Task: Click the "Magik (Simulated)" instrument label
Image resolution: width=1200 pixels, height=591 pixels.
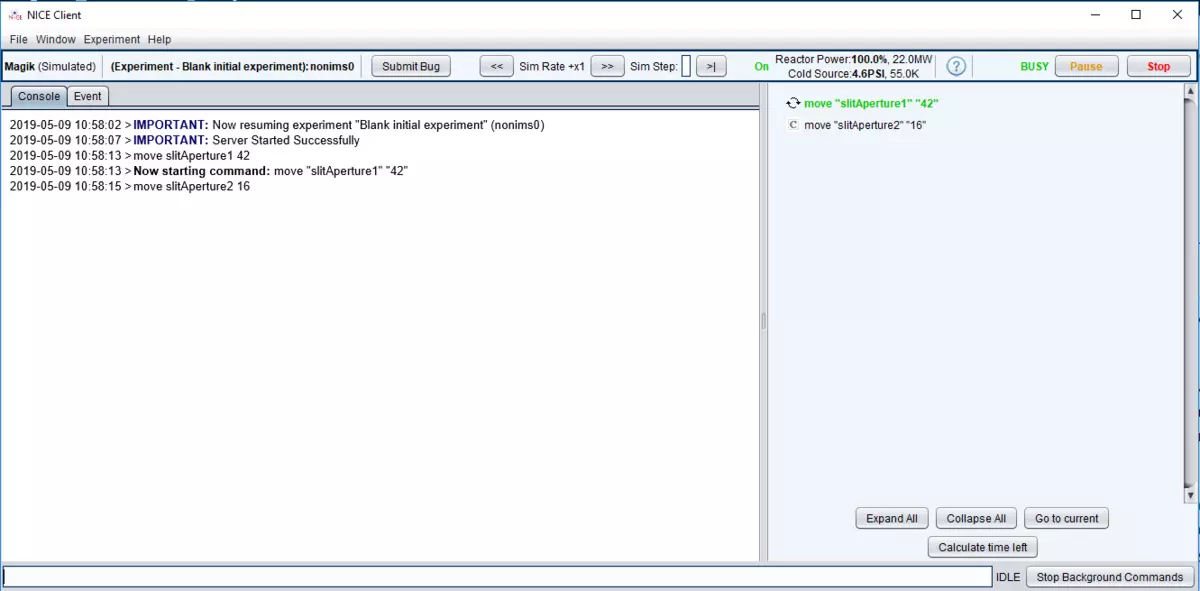Action: point(50,67)
